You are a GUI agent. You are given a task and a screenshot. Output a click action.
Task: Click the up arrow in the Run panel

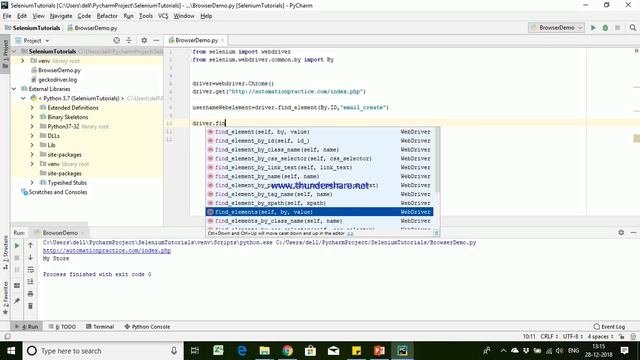point(31,246)
